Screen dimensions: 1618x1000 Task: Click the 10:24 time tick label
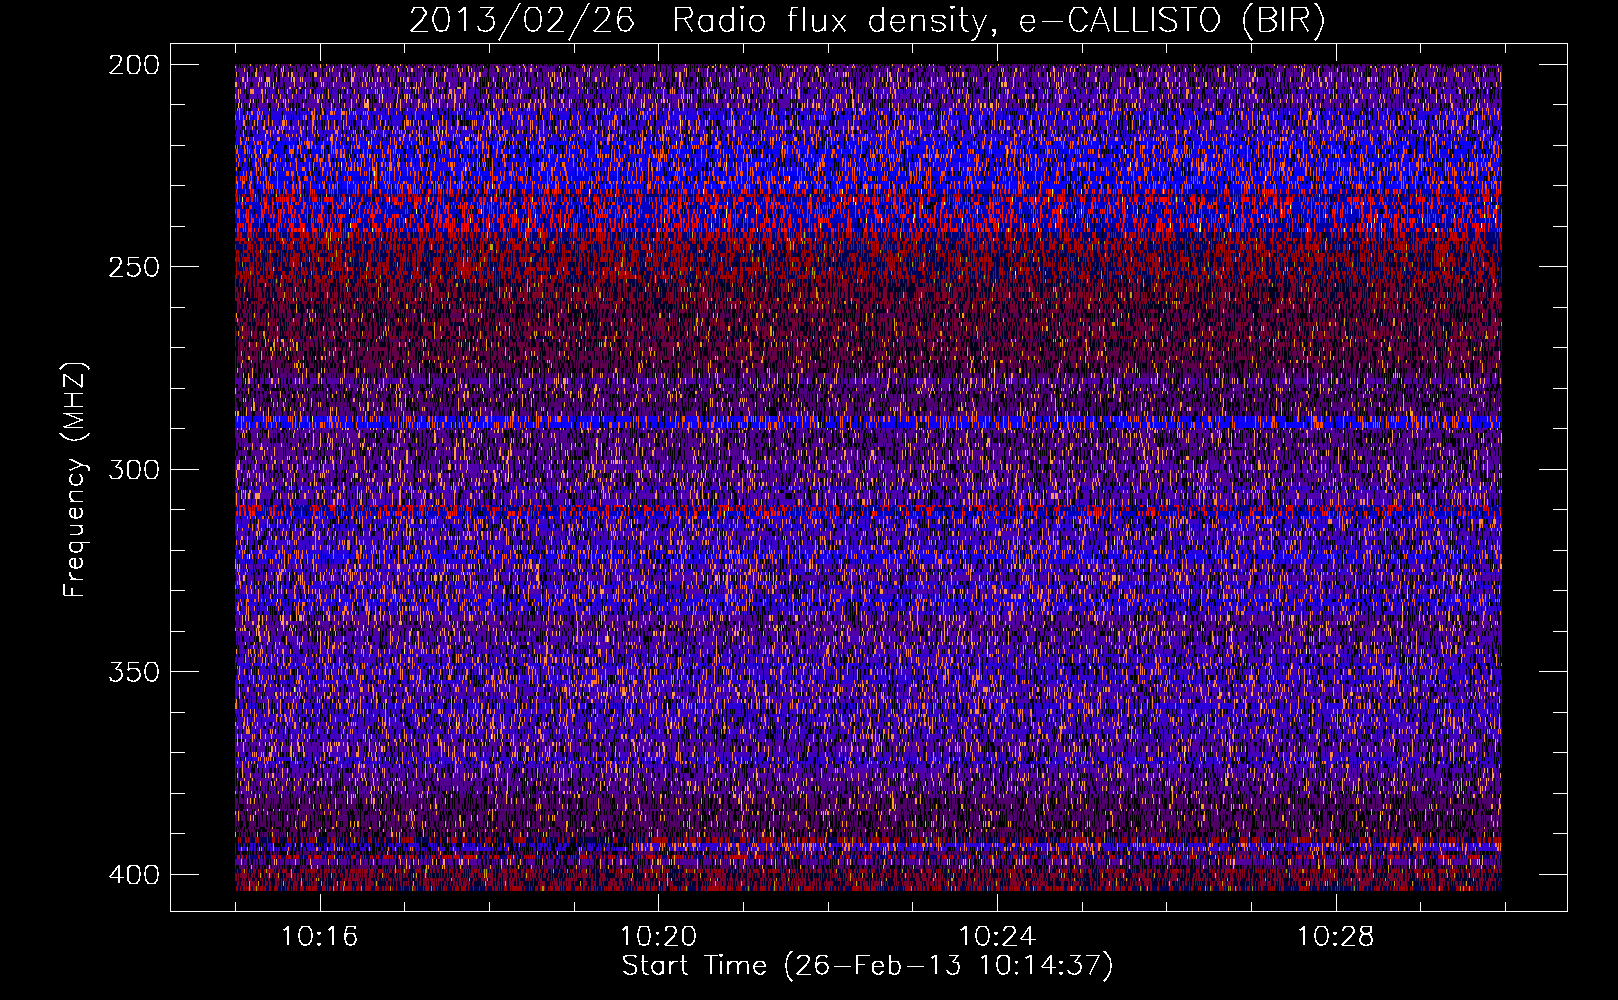pos(997,937)
